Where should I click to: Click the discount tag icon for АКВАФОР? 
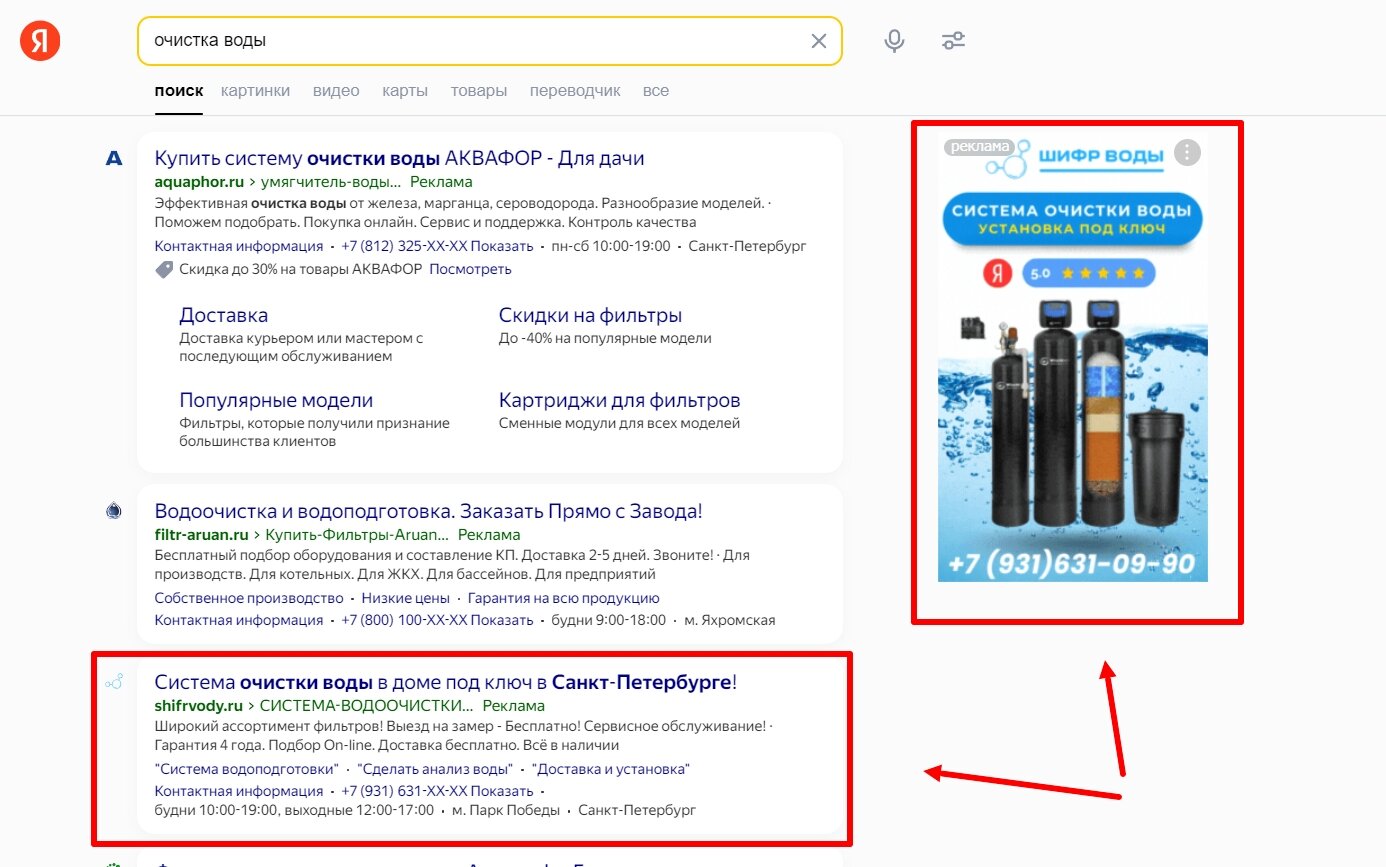[164, 269]
